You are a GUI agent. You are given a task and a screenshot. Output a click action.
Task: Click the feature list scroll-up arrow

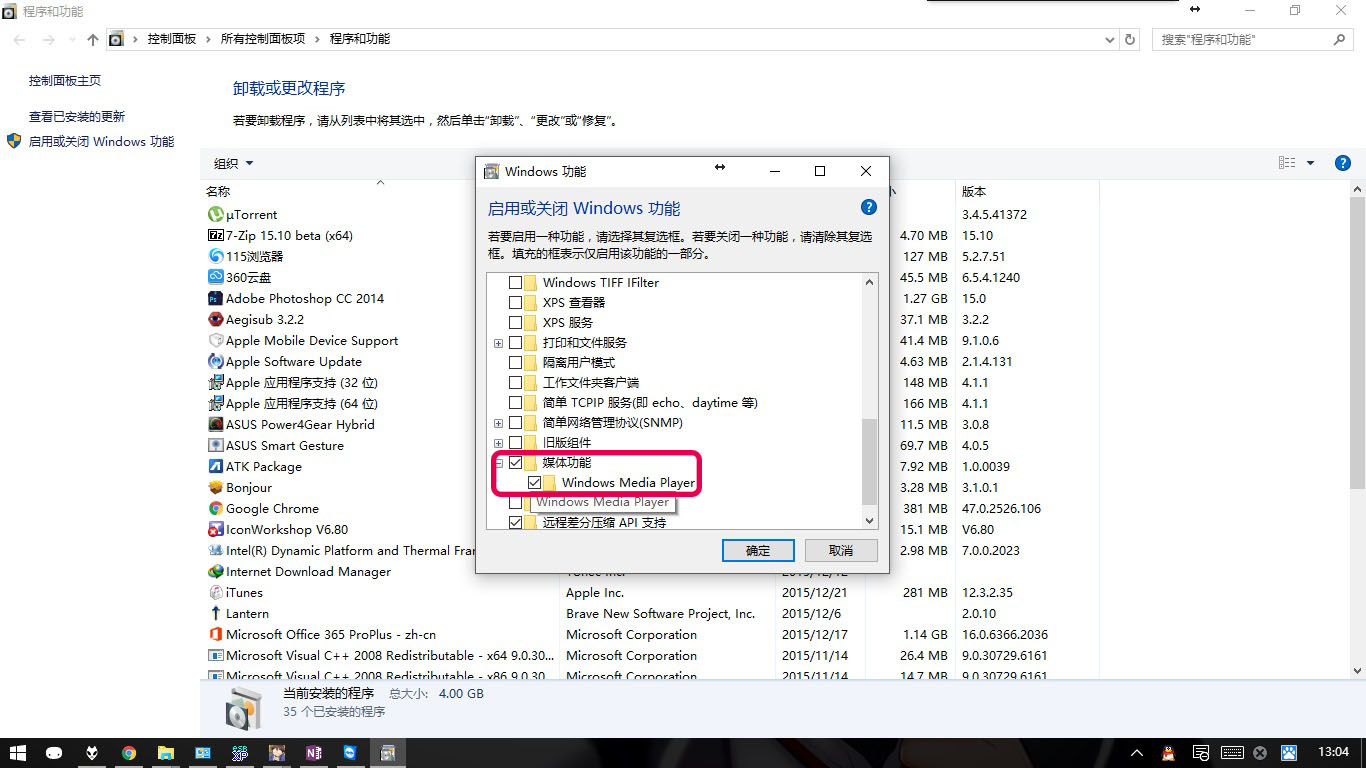pyautogui.click(x=869, y=282)
